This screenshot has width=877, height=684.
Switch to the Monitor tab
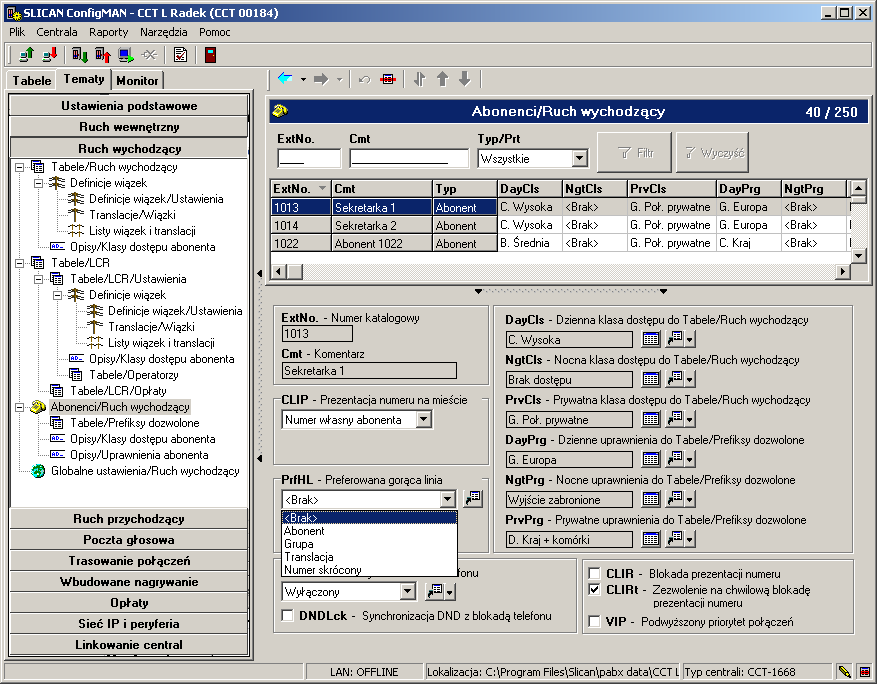pyautogui.click(x=138, y=81)
